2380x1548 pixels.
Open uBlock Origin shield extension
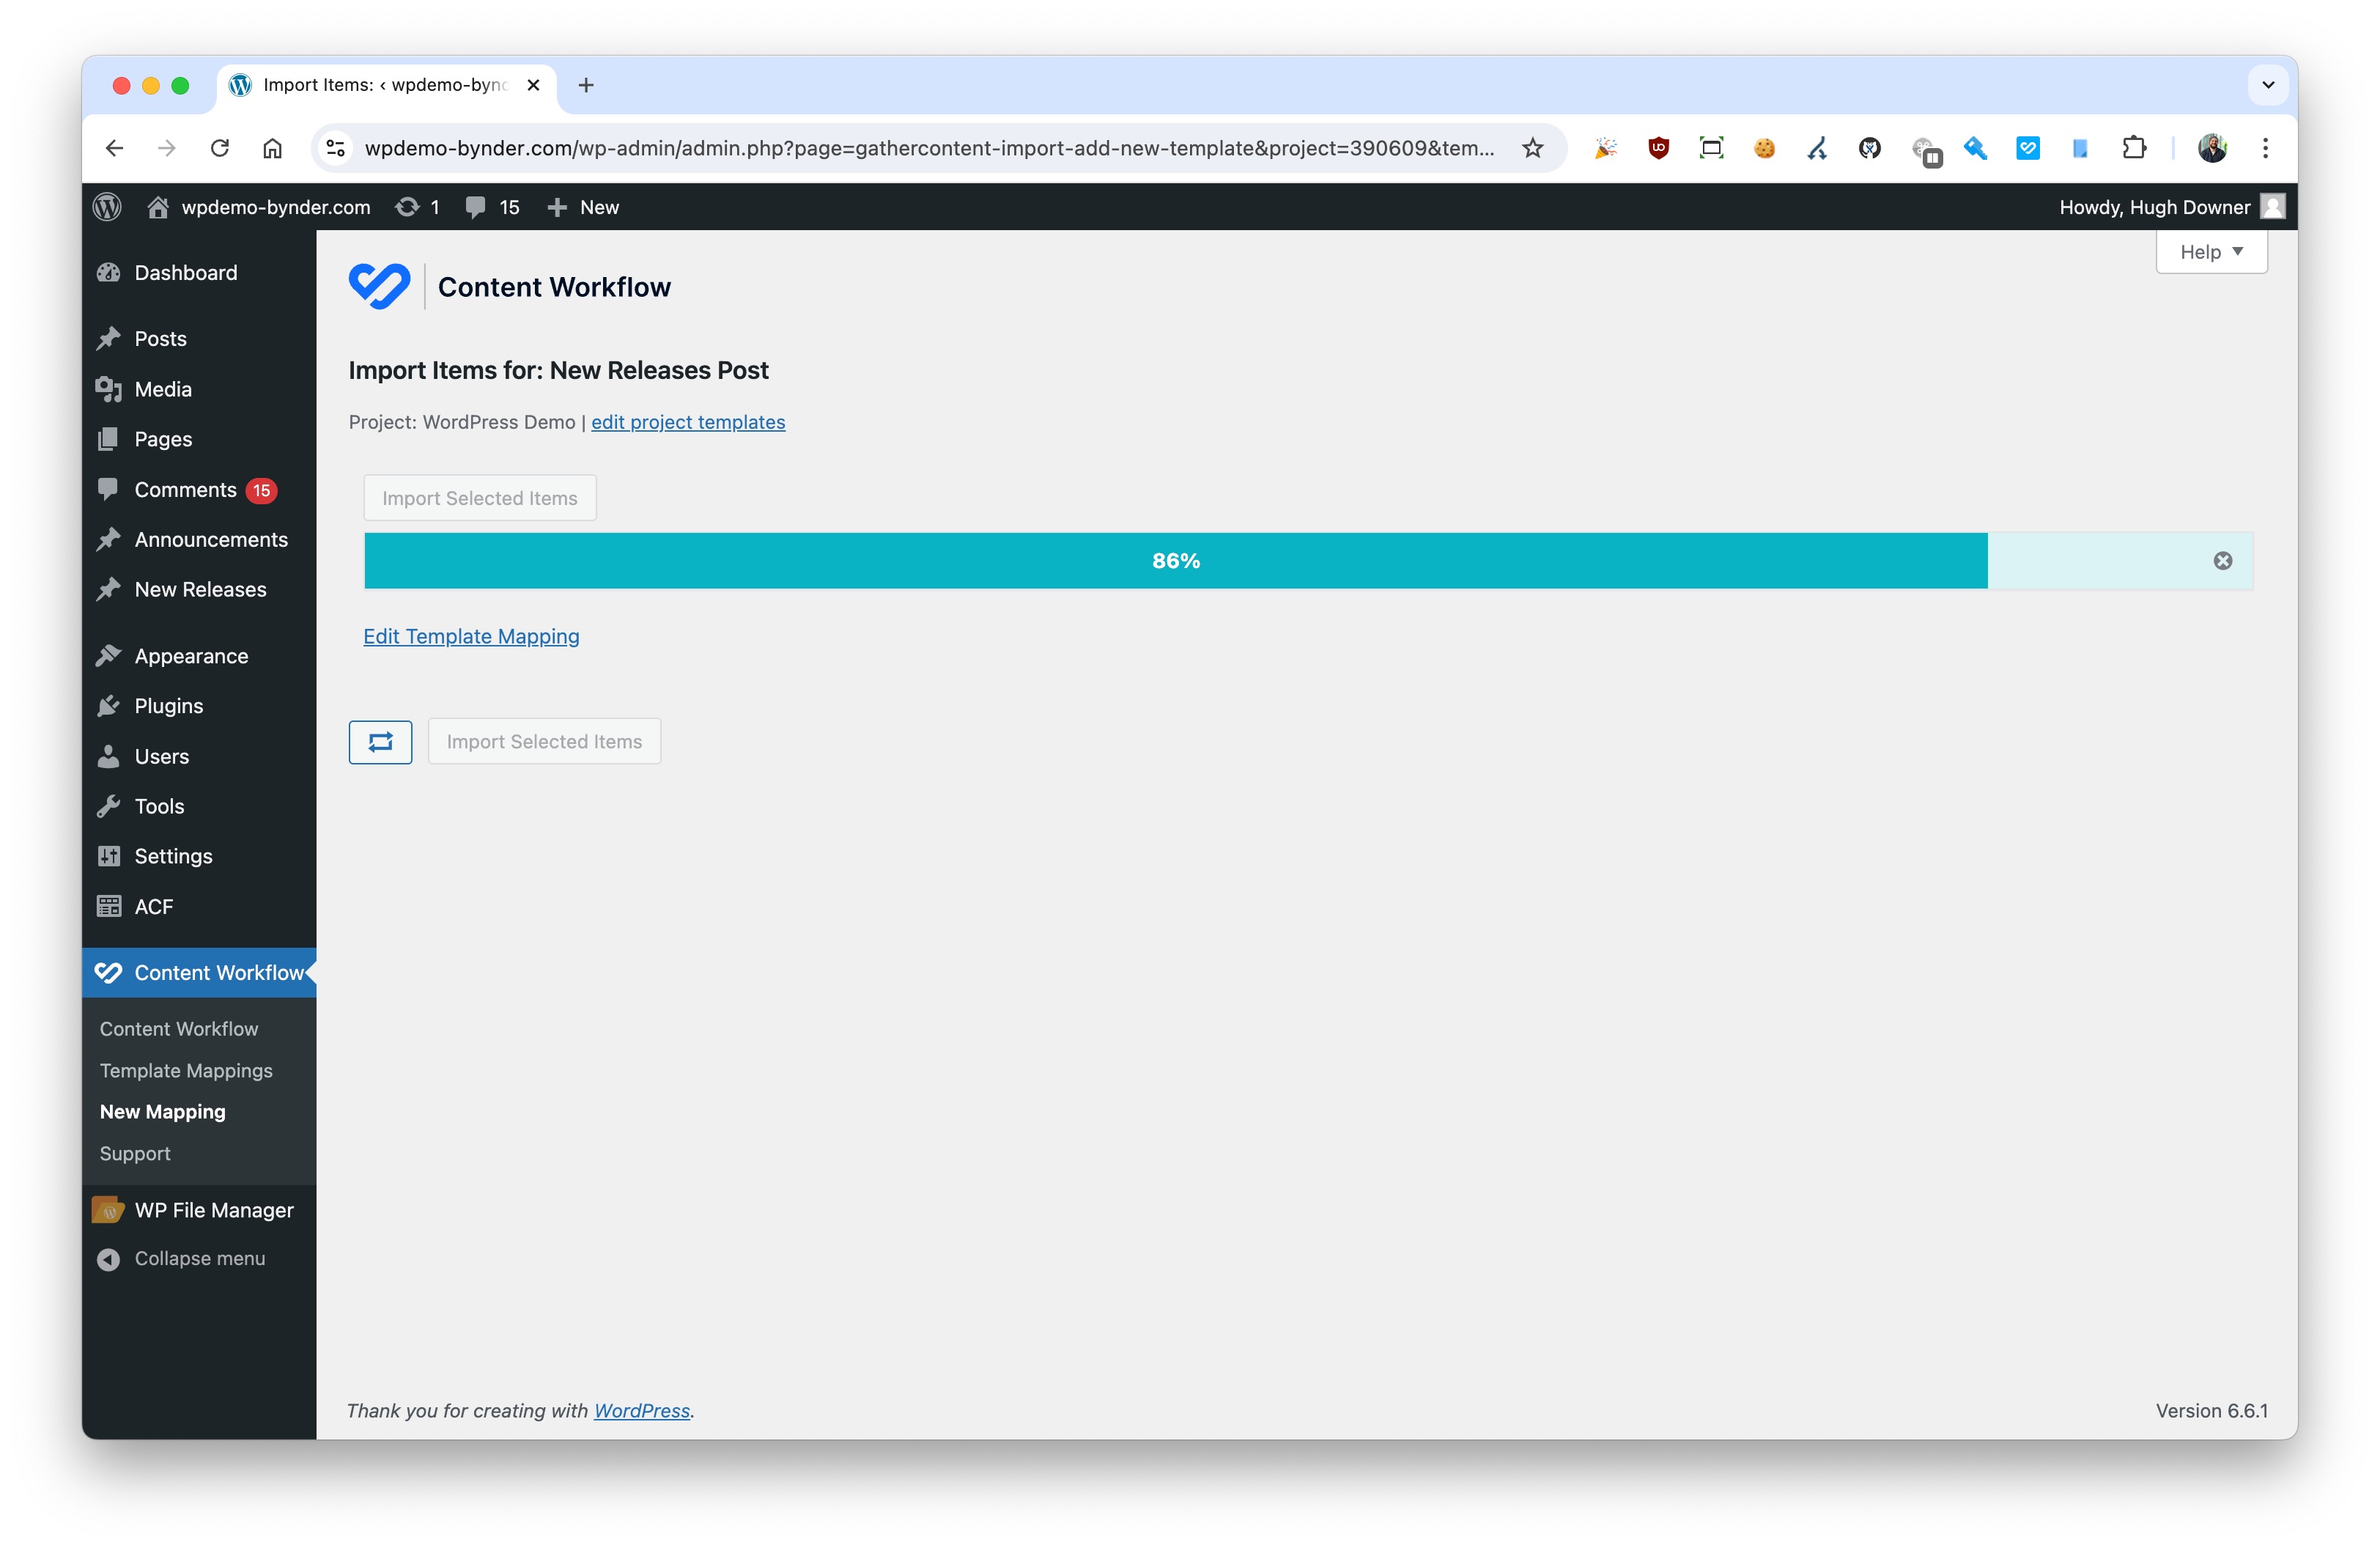(x=1658, y=148)
